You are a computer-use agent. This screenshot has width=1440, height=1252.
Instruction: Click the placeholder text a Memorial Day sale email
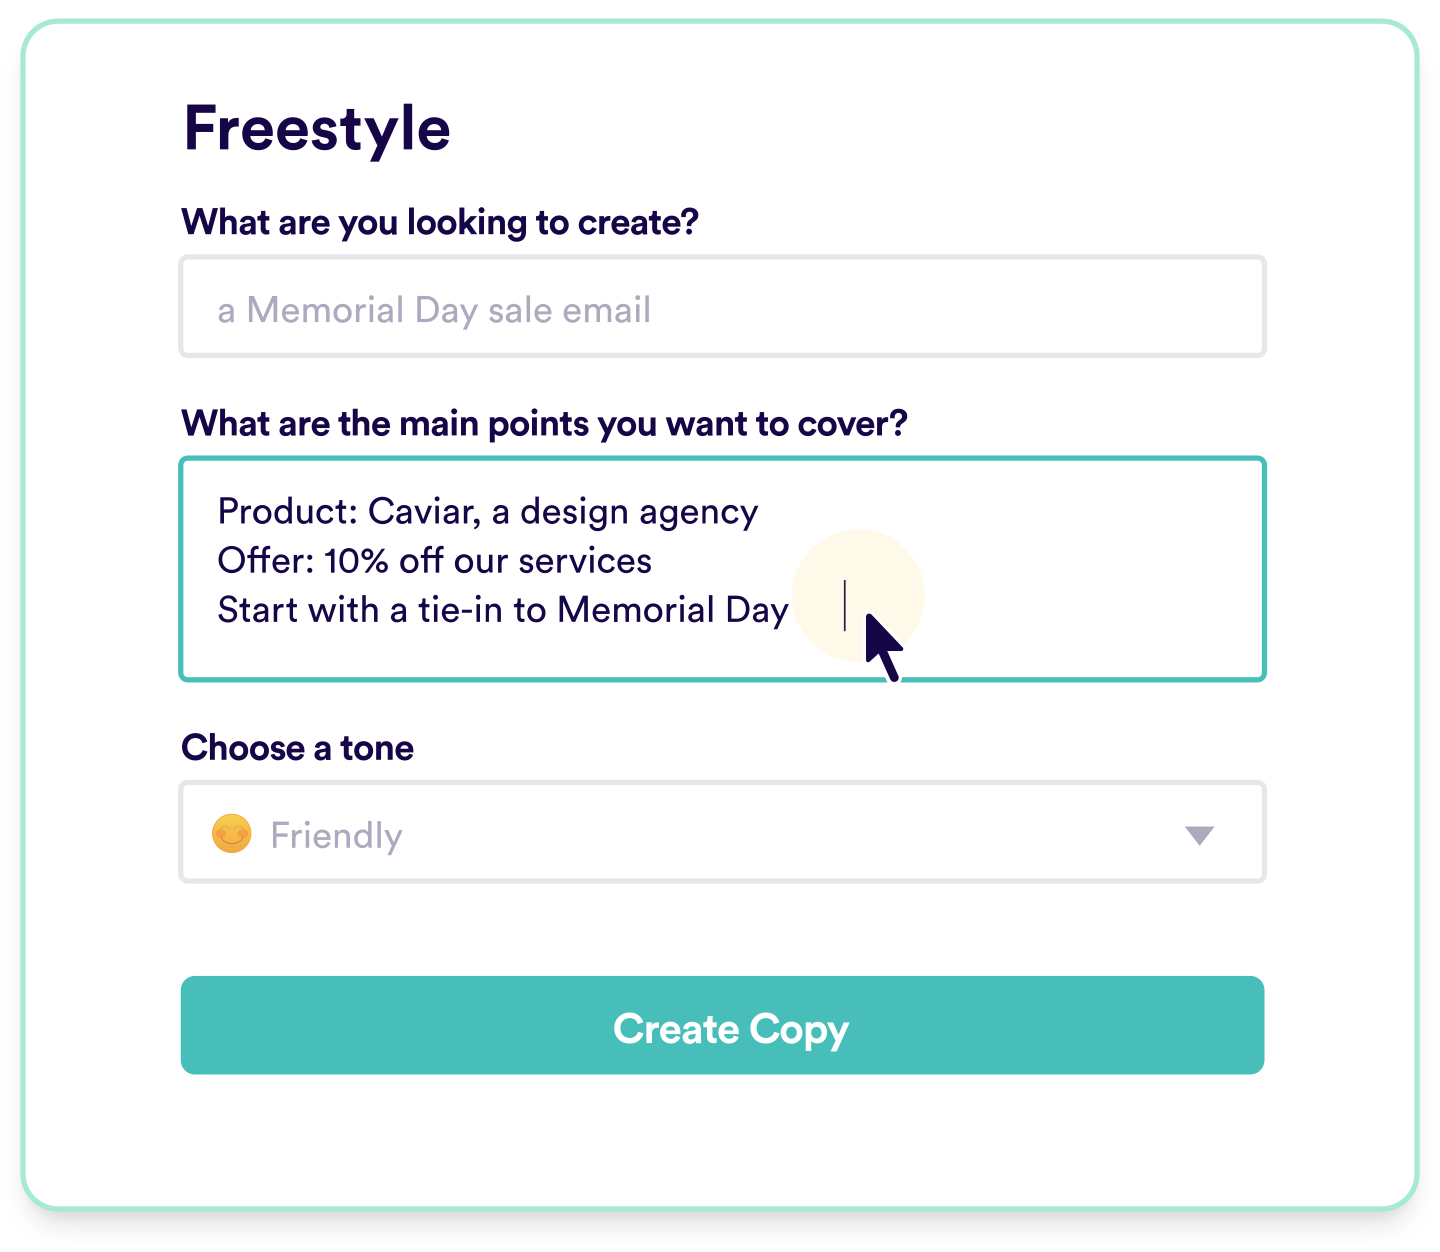coord(433,309)
